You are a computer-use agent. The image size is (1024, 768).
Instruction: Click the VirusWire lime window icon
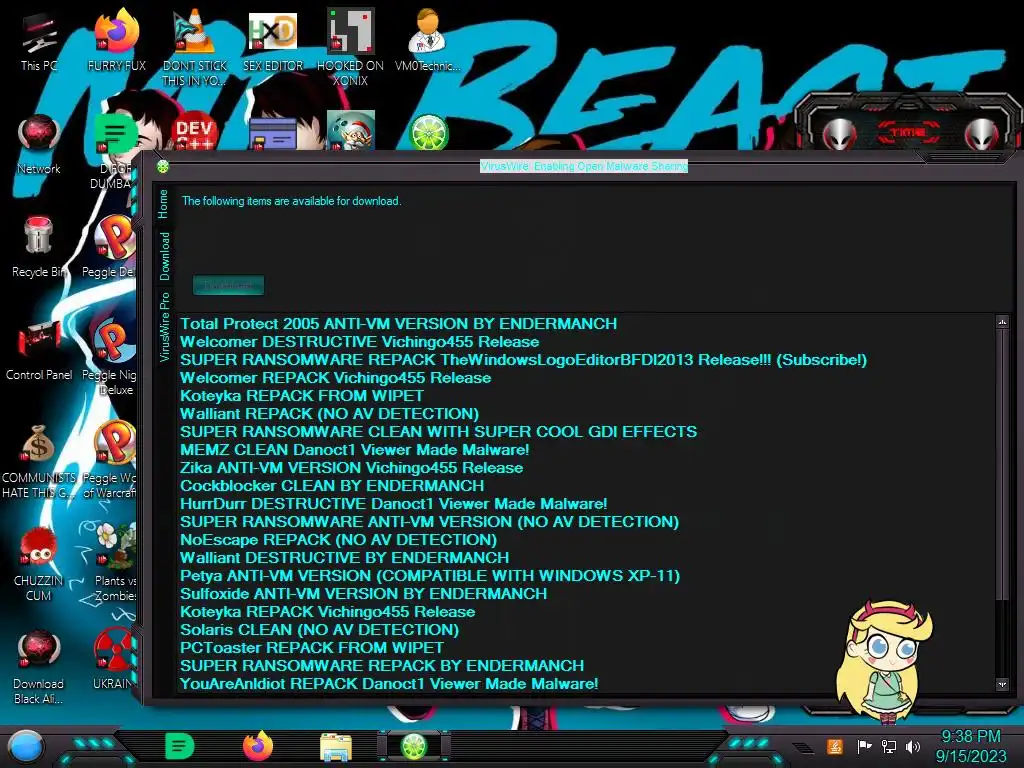point(163,167)
